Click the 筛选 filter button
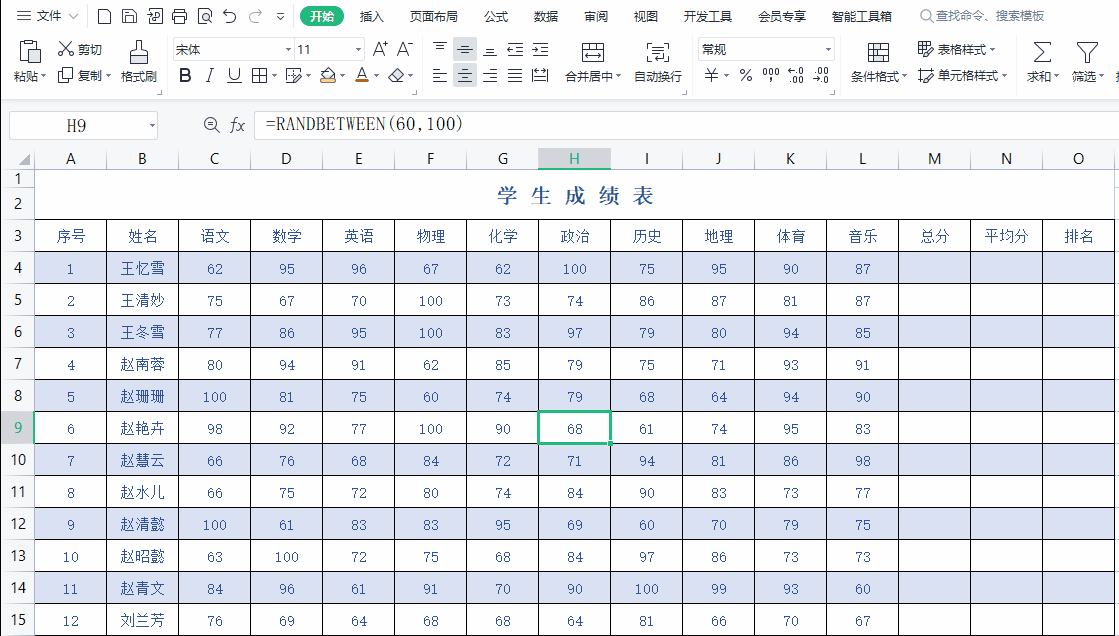1119x636 pixels. pos(1087,61)
